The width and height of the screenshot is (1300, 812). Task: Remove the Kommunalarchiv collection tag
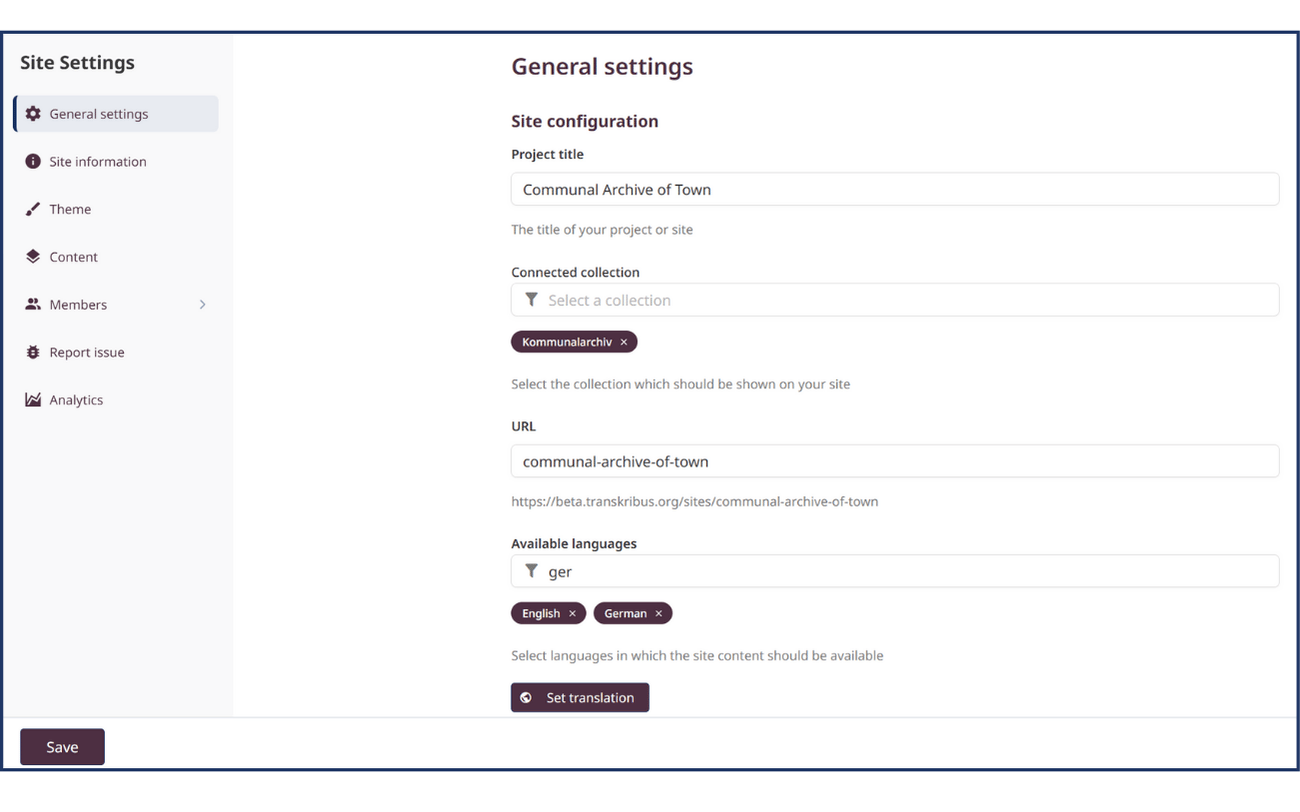coord(623,341)
